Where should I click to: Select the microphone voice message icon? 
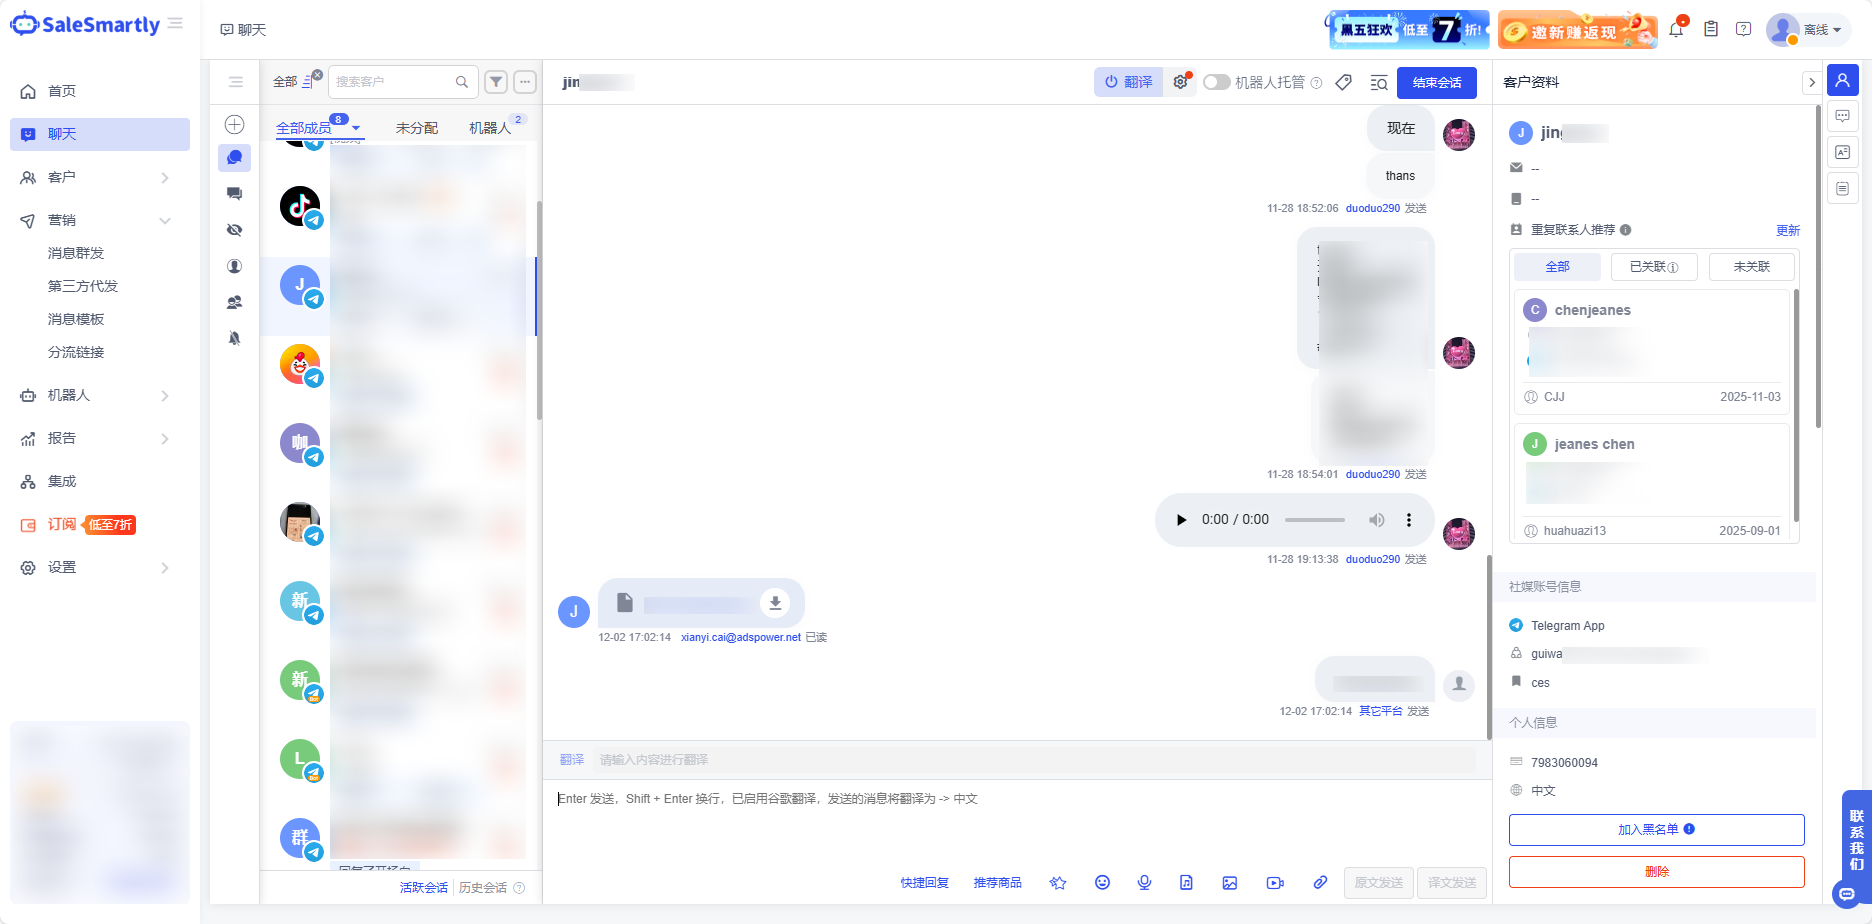point(1144,883)
